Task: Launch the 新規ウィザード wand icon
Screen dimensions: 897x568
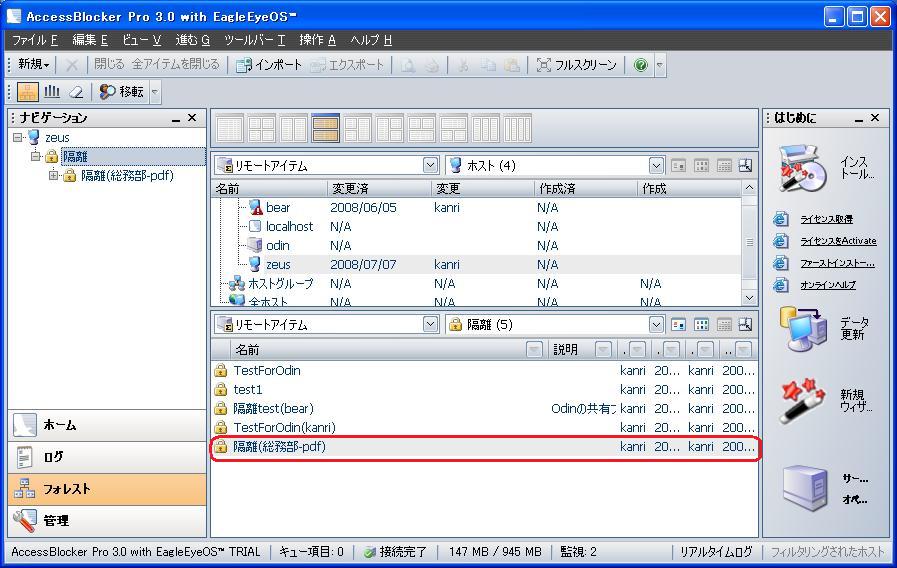Action: [x=803, y=400]
